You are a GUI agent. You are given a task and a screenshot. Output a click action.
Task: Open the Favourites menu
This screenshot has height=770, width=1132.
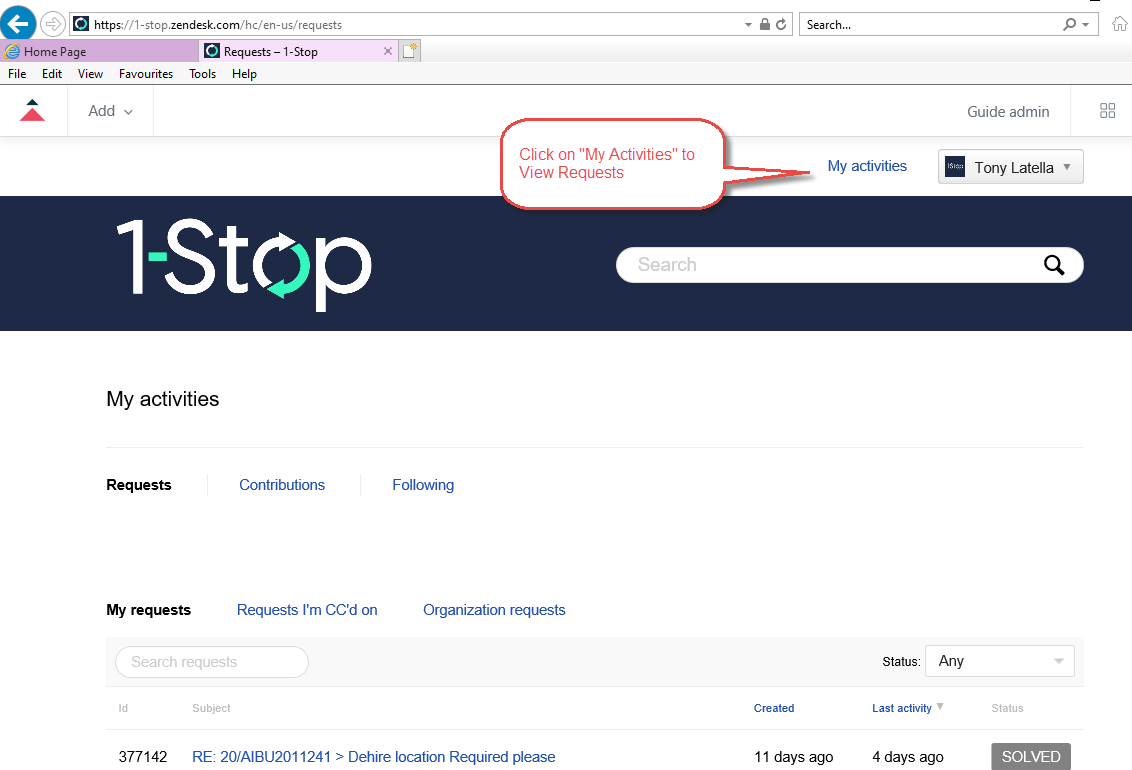145,73
